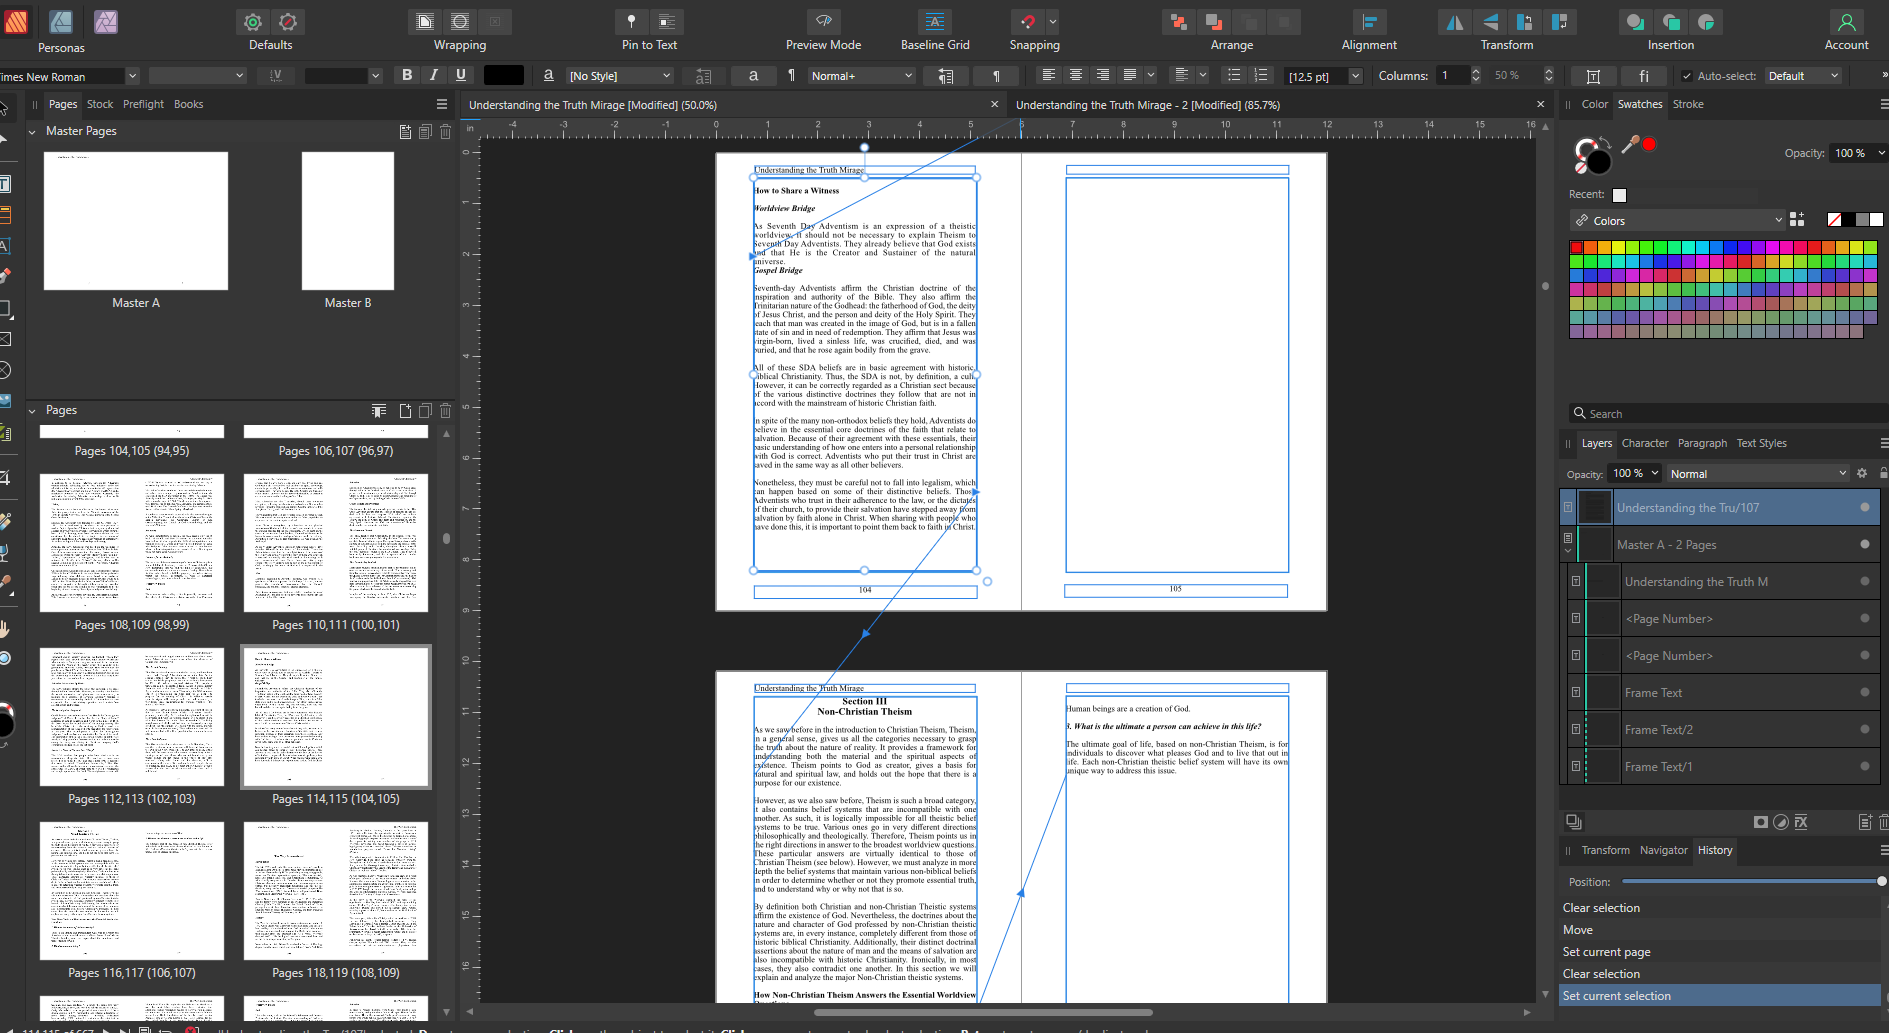This screenshot has height=1033, width=1889.
Task: Switch to the Understanding the Truth Mirage - 2 document tab
Action: 1147,105
